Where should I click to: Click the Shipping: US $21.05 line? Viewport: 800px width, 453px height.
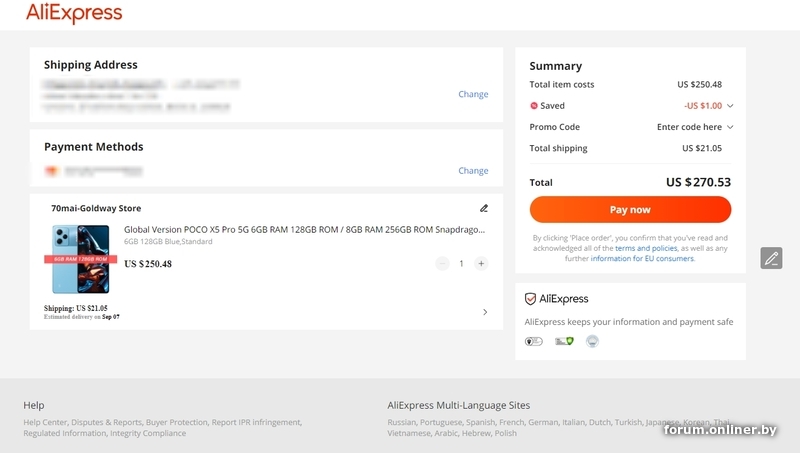[76, 308]
